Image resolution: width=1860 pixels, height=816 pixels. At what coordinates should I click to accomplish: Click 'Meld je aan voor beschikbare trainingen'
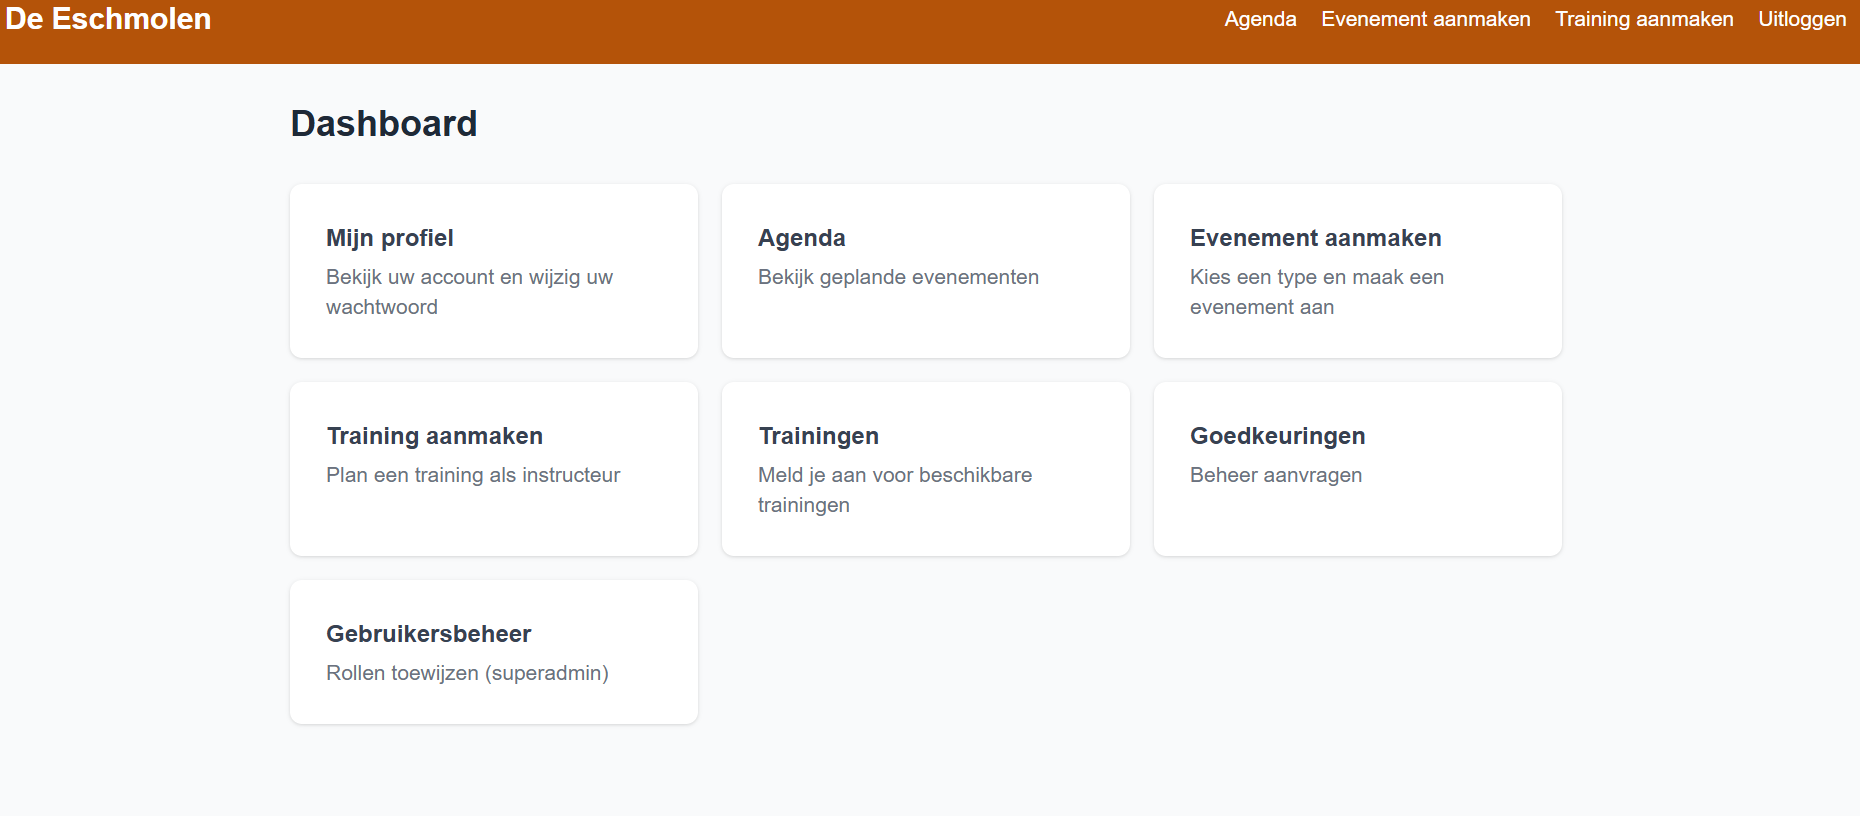[895, 490]
